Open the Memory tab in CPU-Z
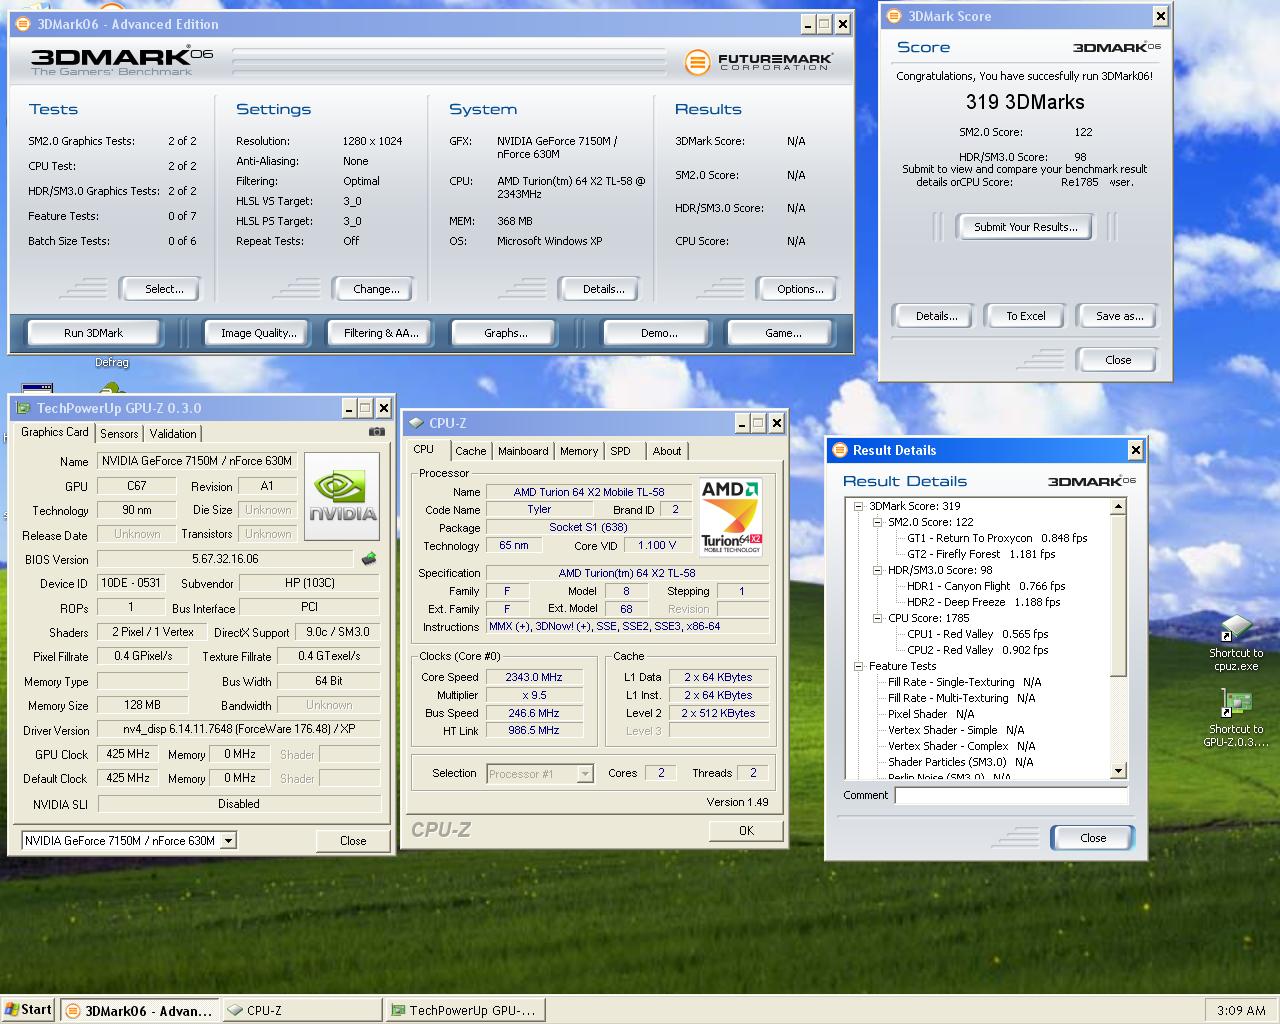This screenshot has height=1024, width=1280. (x=579, y=452)
